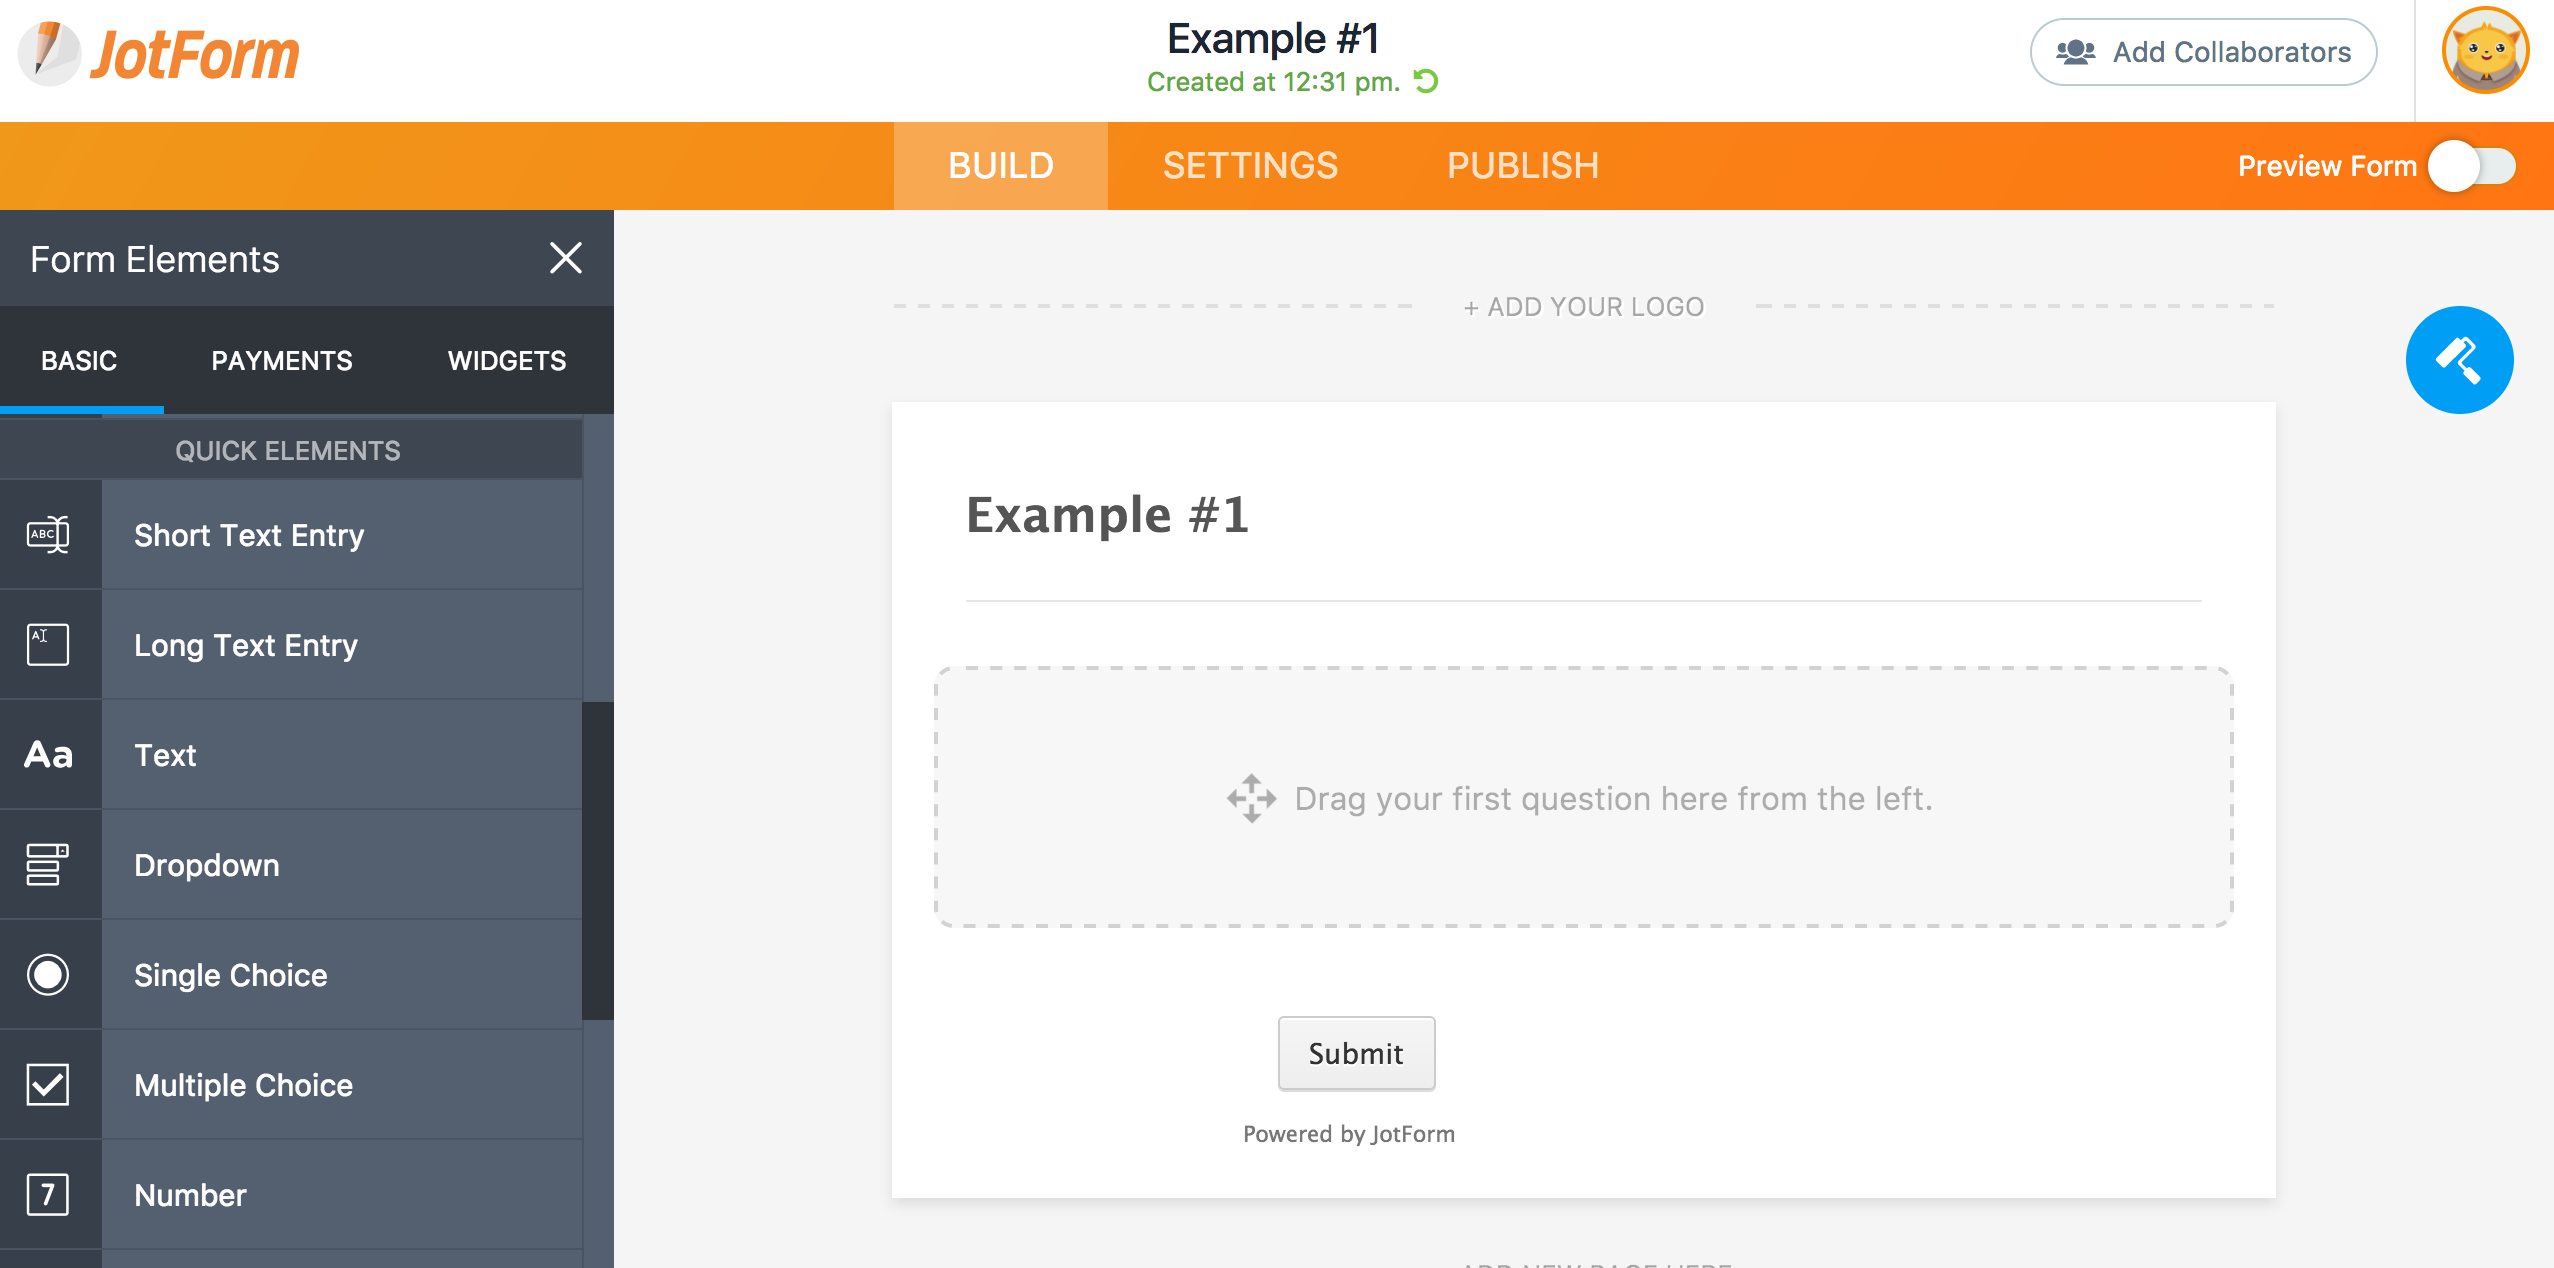Click the close Form Elements panel button
This screenshot has height=1268, width=2554.
[565, 258]
